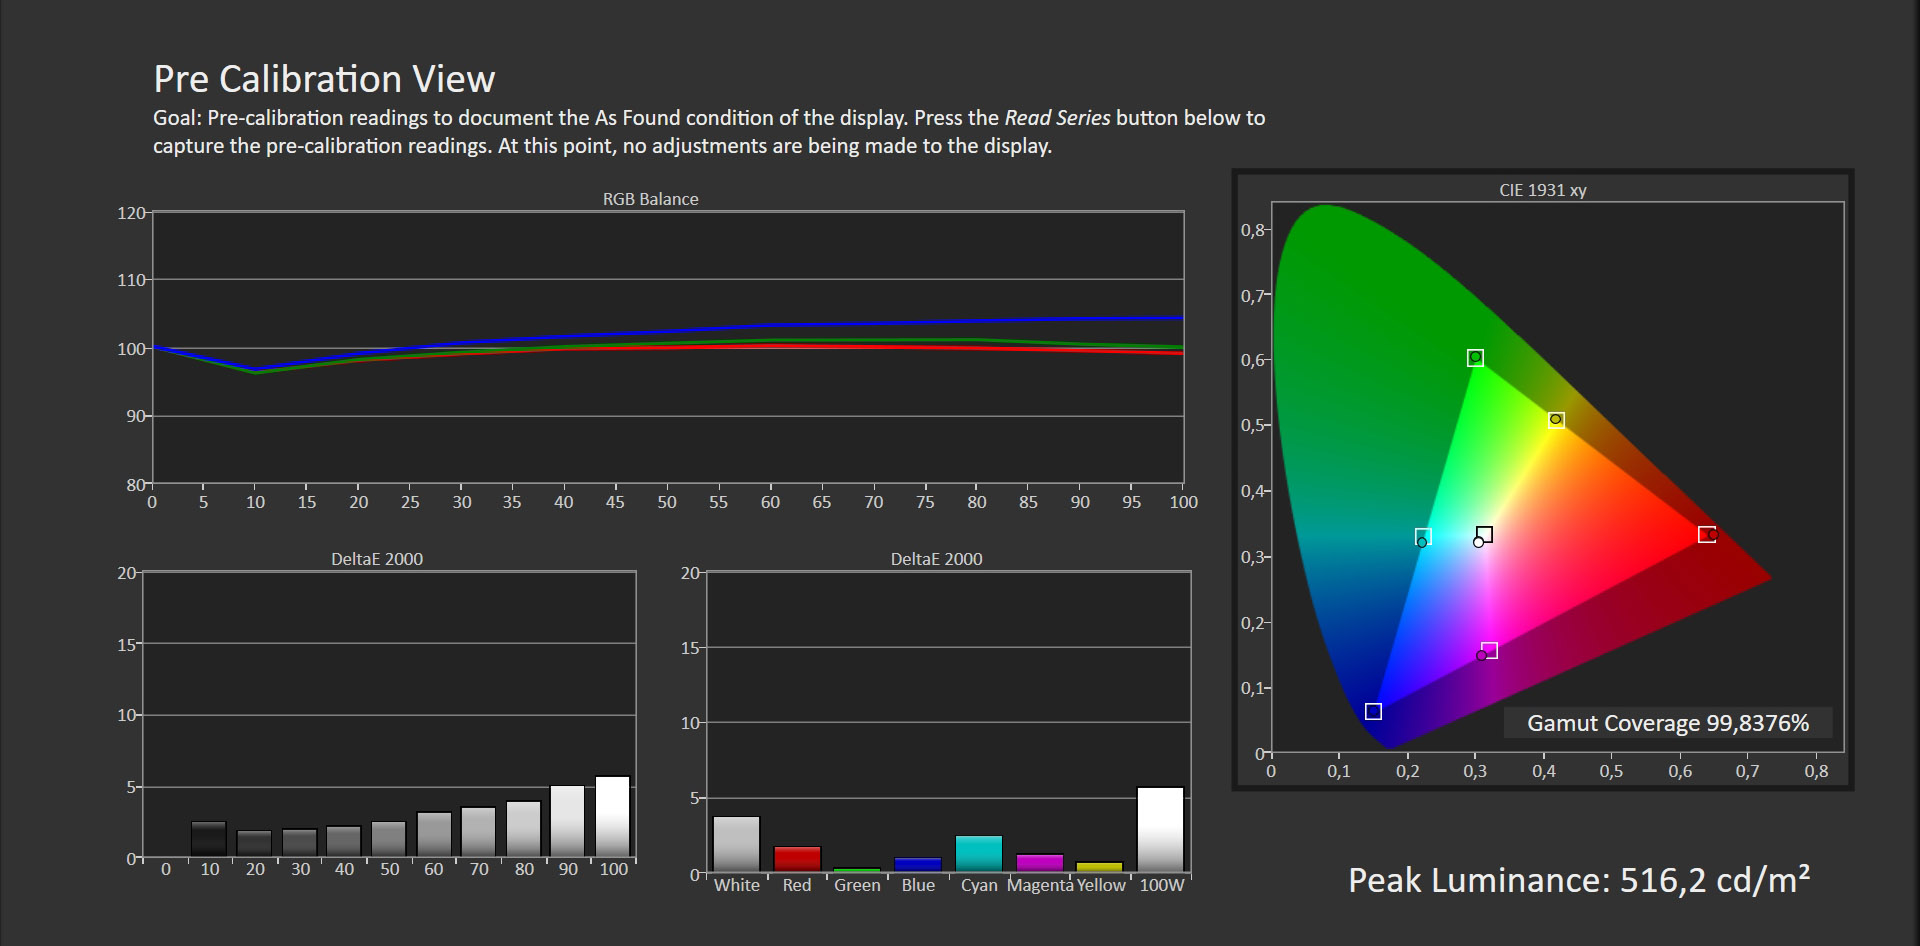Select the 50 grayscale DeltaE bar
This screenshot has width=1920, height=946.
click(389, 840)
